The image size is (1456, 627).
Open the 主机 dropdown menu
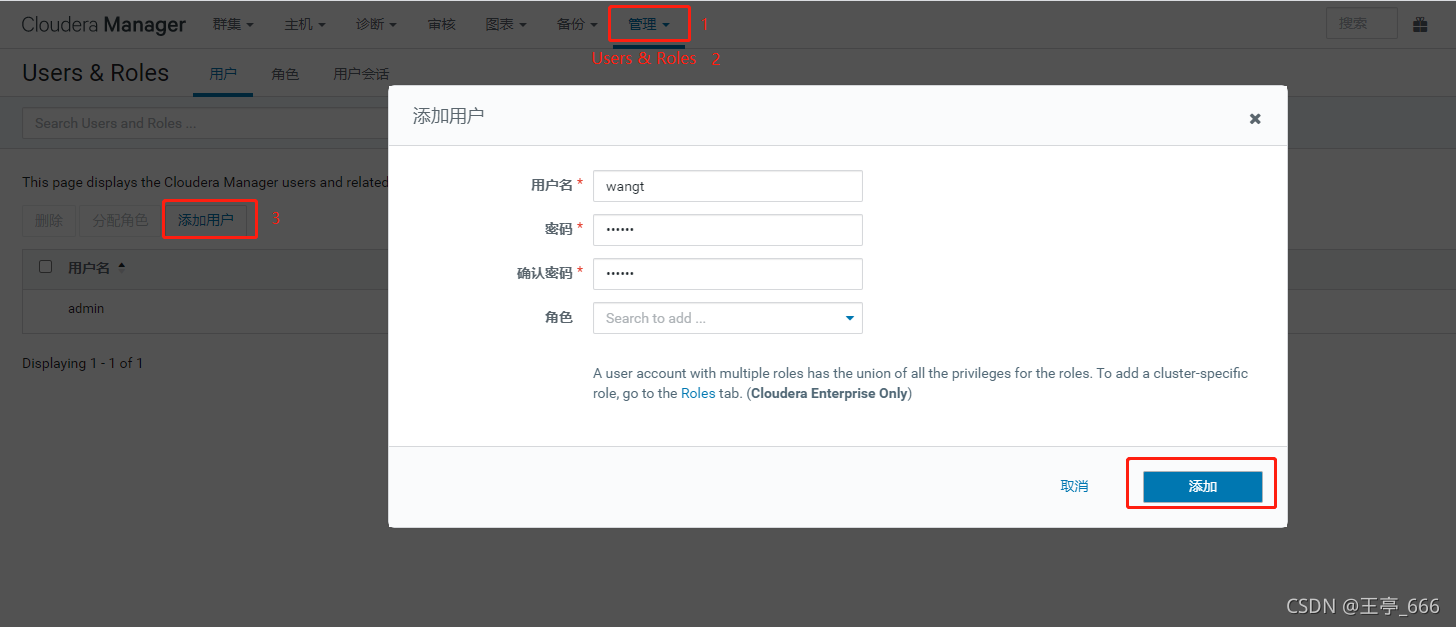(x=305, y=24)
